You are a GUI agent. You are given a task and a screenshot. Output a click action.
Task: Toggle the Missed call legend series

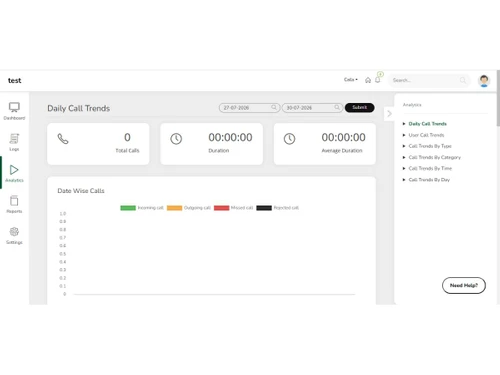click(233, 208)
